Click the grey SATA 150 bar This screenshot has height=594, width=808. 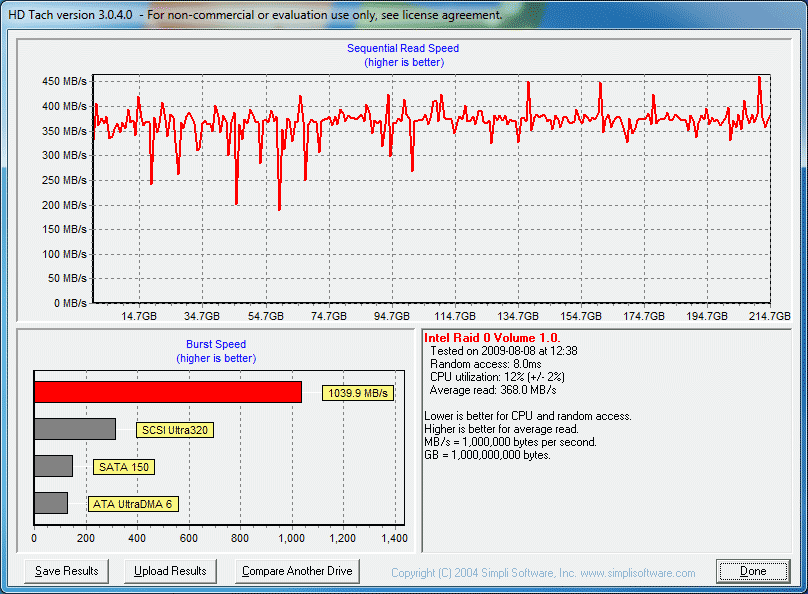tap(54, 466)
